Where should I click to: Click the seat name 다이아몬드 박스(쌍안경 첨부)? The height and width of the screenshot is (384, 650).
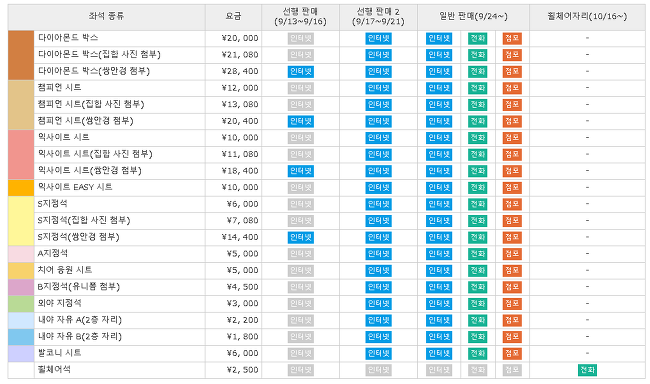[x=94, y=71]
